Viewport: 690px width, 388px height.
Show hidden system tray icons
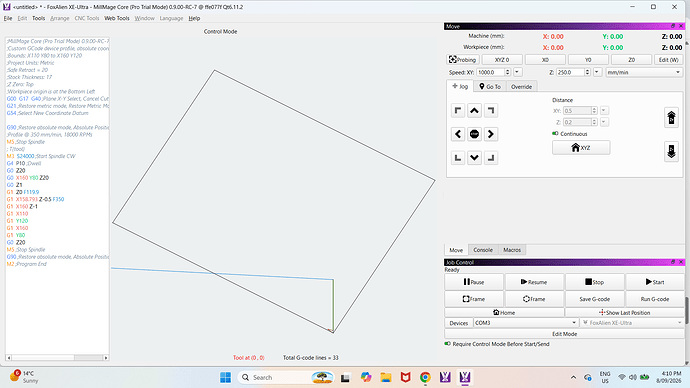click(x=573, y=377)
